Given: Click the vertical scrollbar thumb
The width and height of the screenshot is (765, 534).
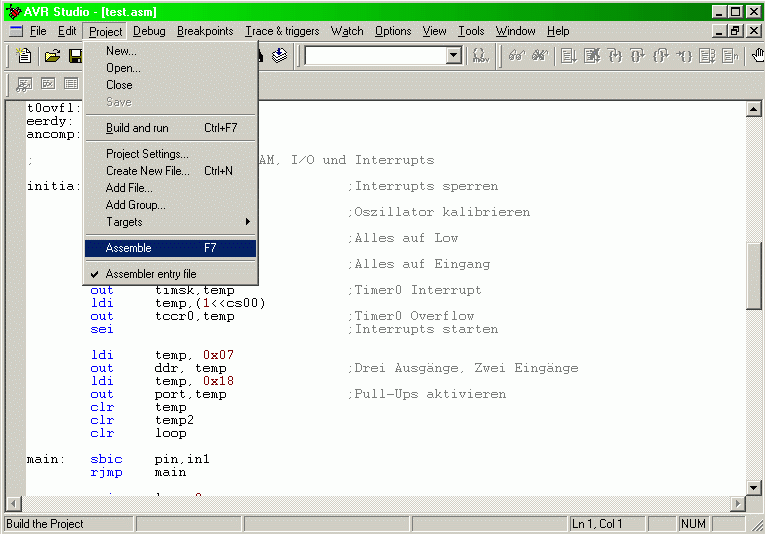Looking at the screenshot, I should click(753, 276).
